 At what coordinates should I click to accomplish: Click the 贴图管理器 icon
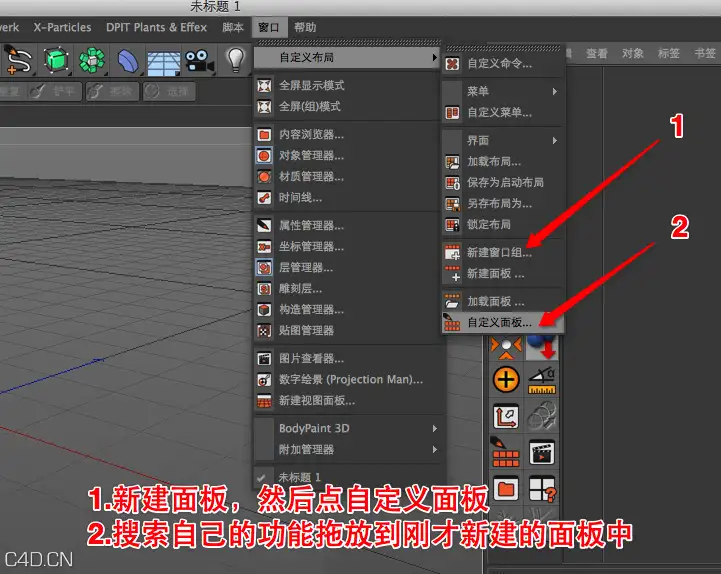tap(264, 331)
